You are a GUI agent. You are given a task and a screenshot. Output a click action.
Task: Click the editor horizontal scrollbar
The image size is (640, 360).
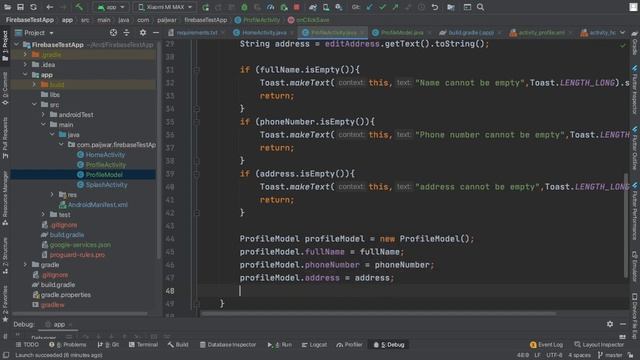[378, 313]
